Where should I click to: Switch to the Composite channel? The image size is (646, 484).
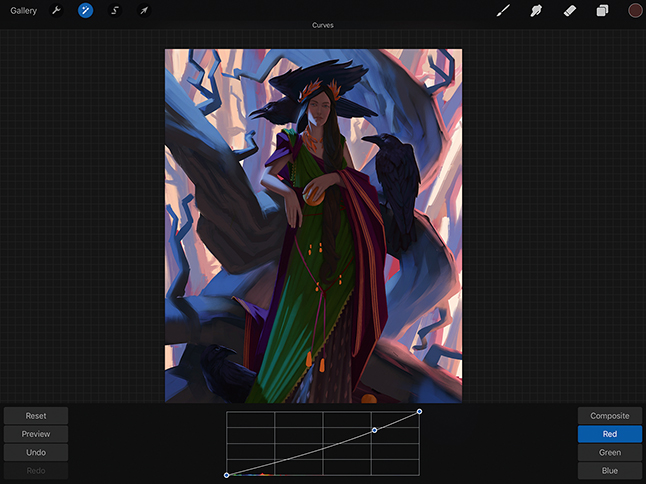pos(610,416)
